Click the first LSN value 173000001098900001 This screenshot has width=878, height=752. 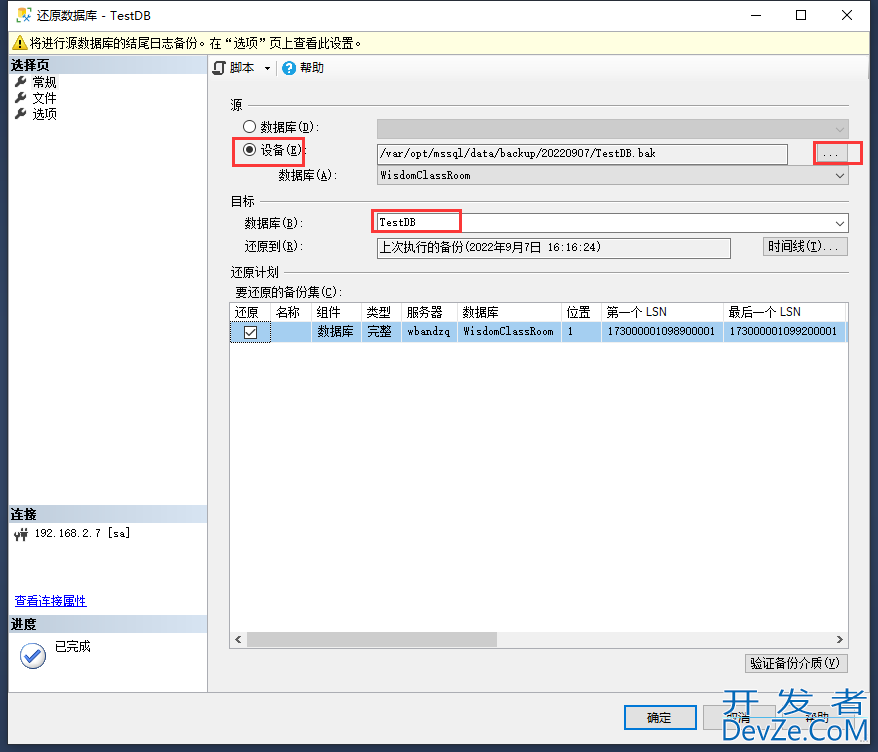pyautogui.click(x=661, y=331)
